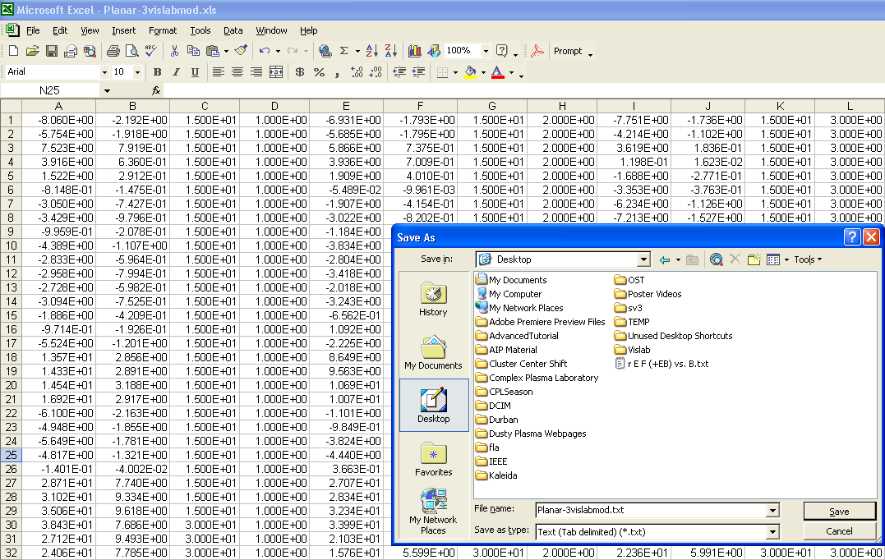Open the Tools dropdown in Save As dialog
This screenshot has height=560, width=885.
click(807, 260)
